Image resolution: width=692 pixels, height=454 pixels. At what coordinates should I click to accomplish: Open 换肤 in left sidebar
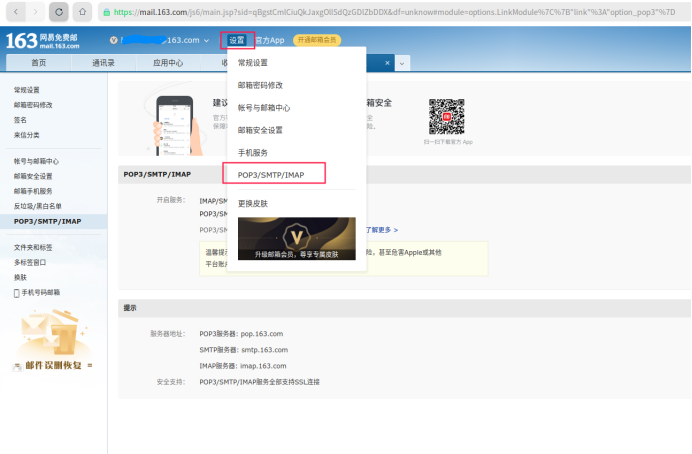pos(20,278)
